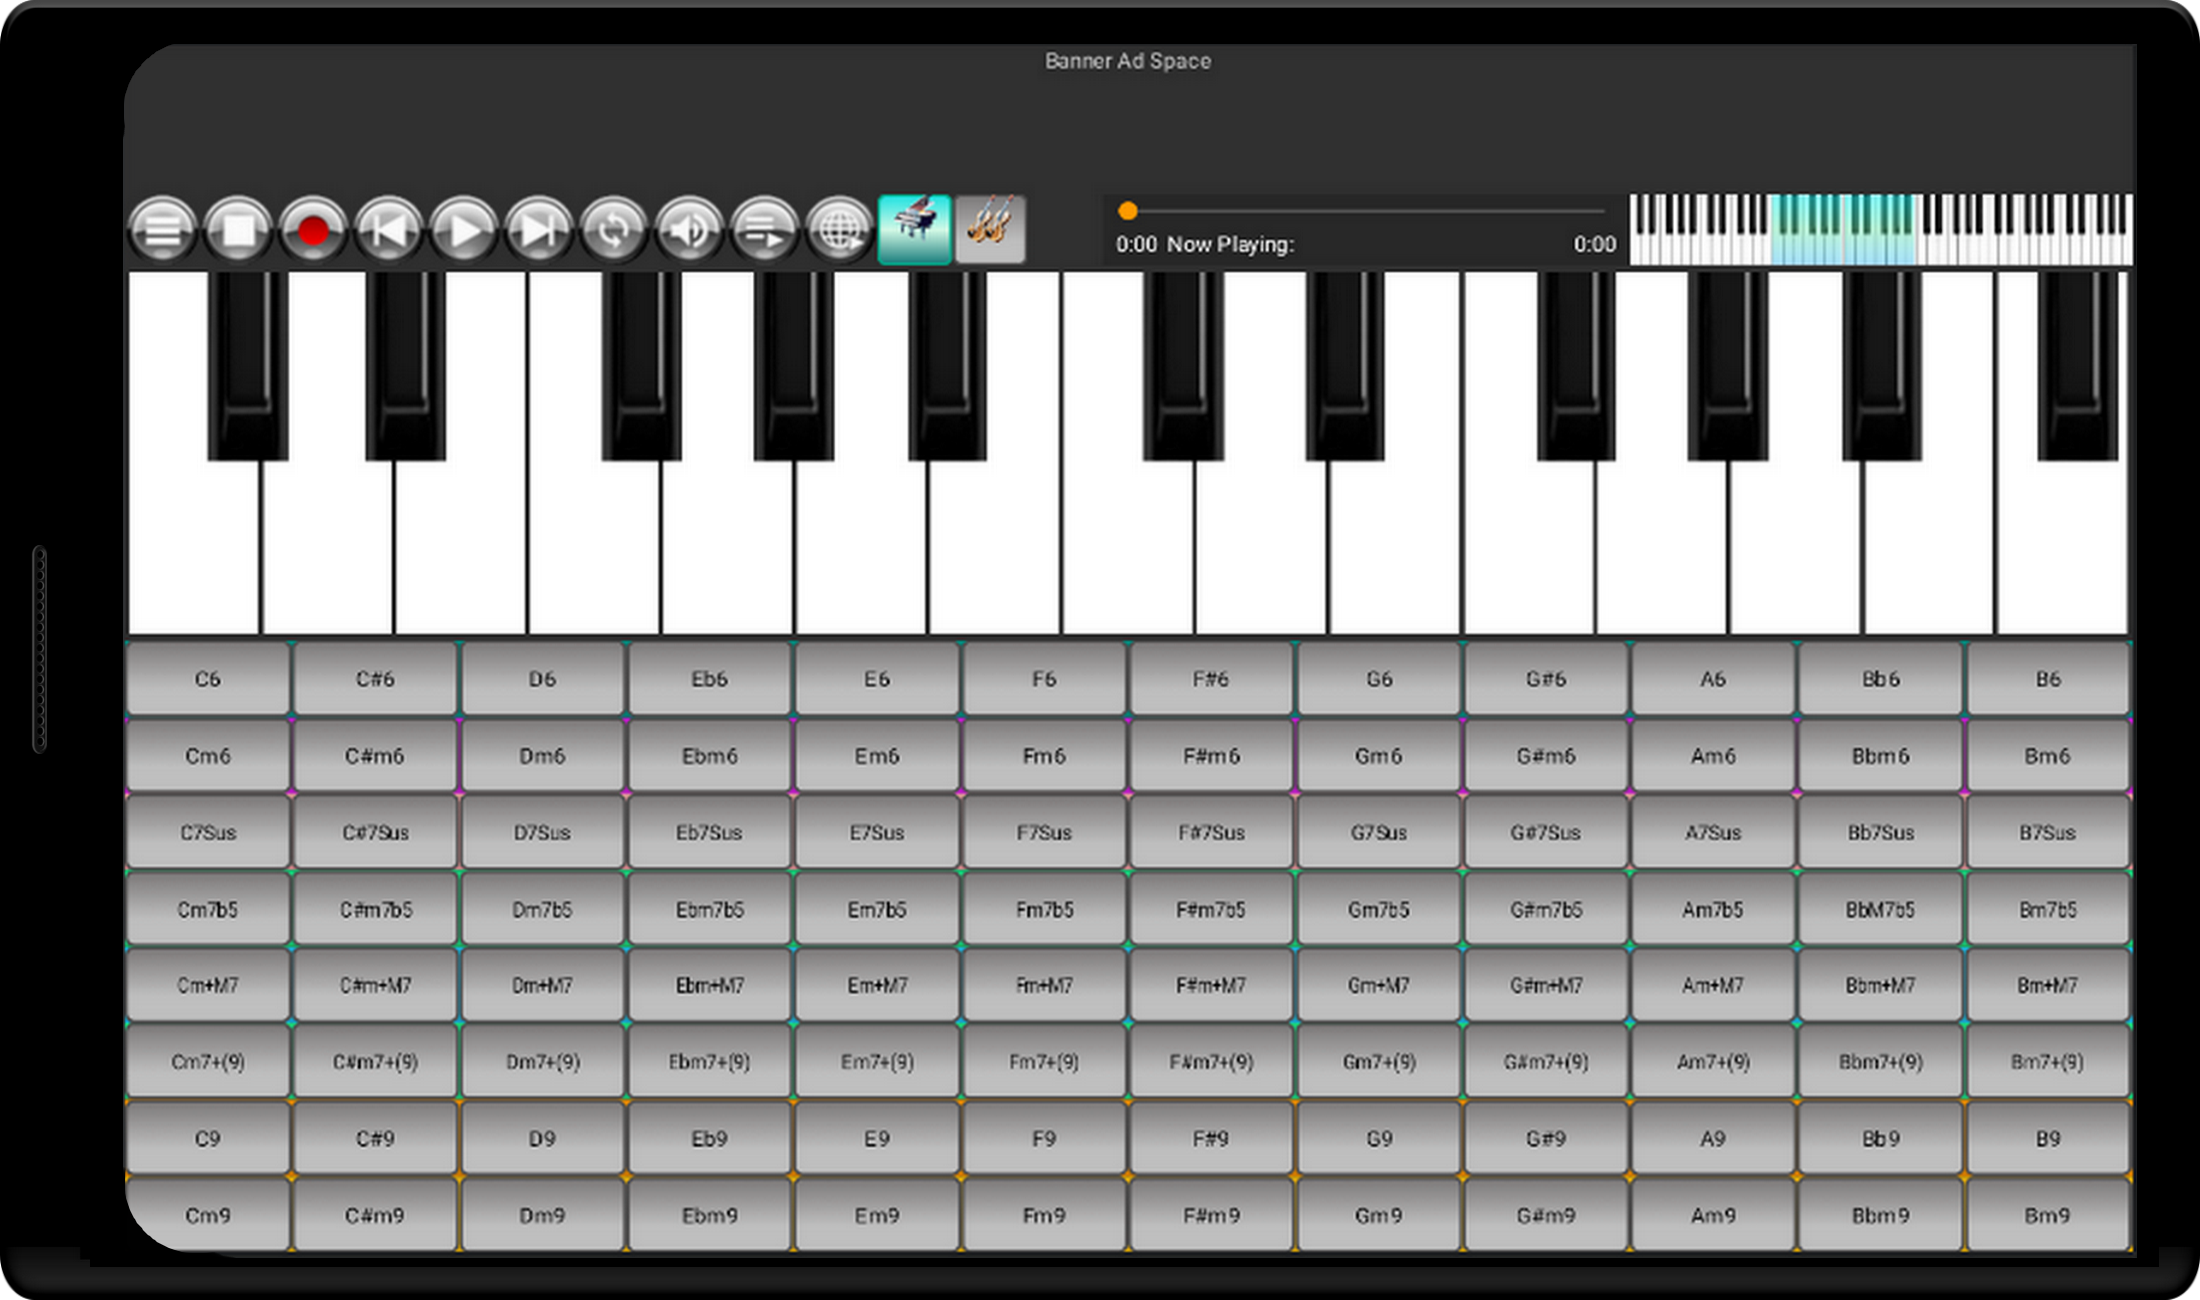Viewport: 2200px width, 1300px height.
Task: Play the Ebm+M7 chord
Action: (710, 985)
